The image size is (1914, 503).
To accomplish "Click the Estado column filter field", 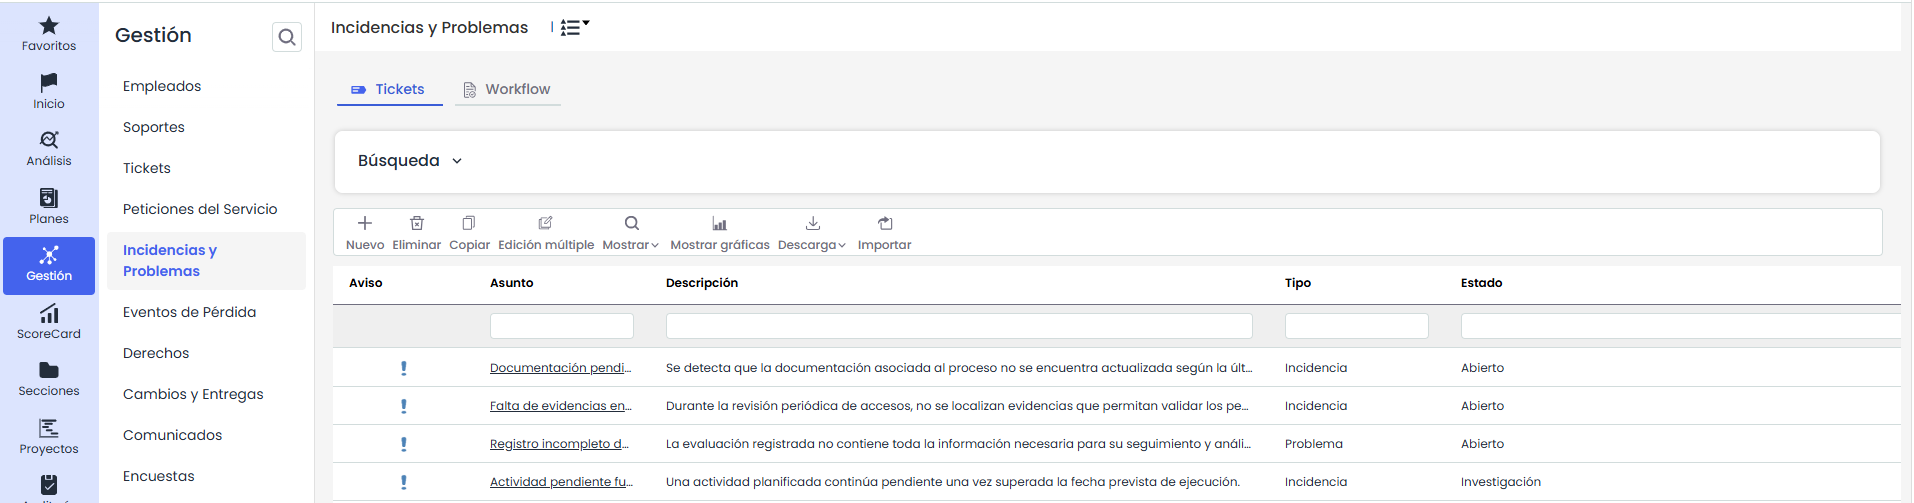I will [x=1681, y=326].
